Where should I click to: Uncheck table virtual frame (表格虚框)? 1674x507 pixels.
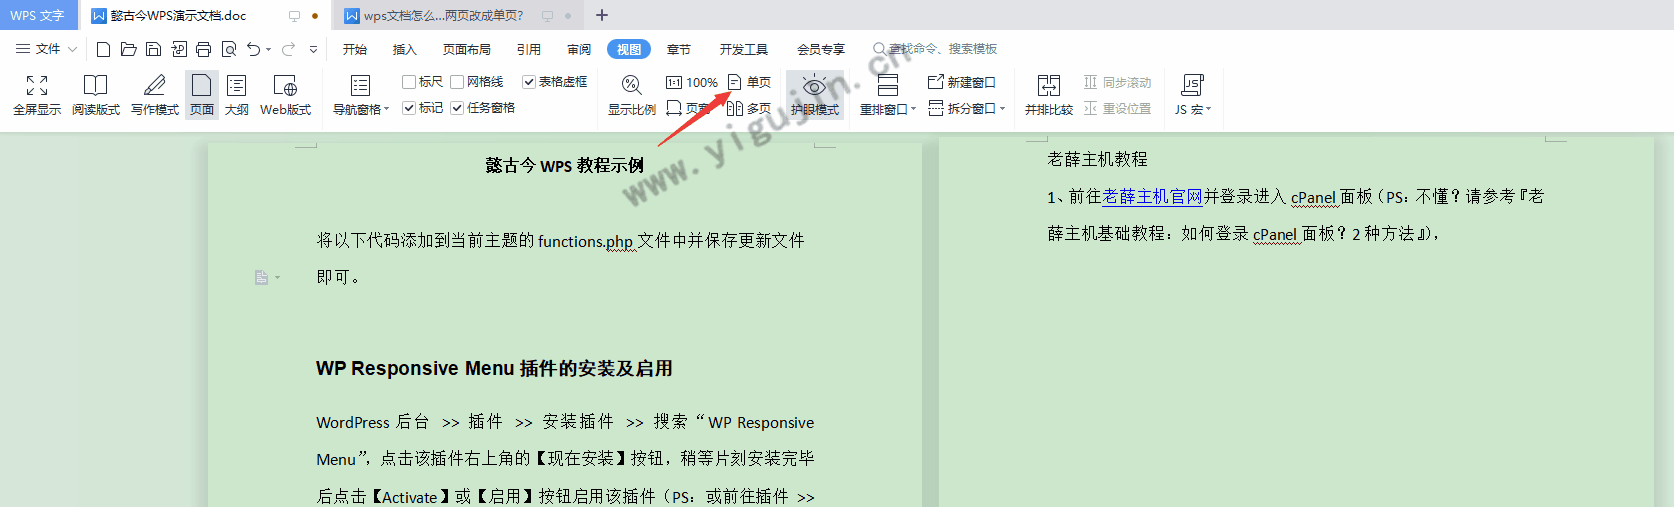(x=555, y=82)
